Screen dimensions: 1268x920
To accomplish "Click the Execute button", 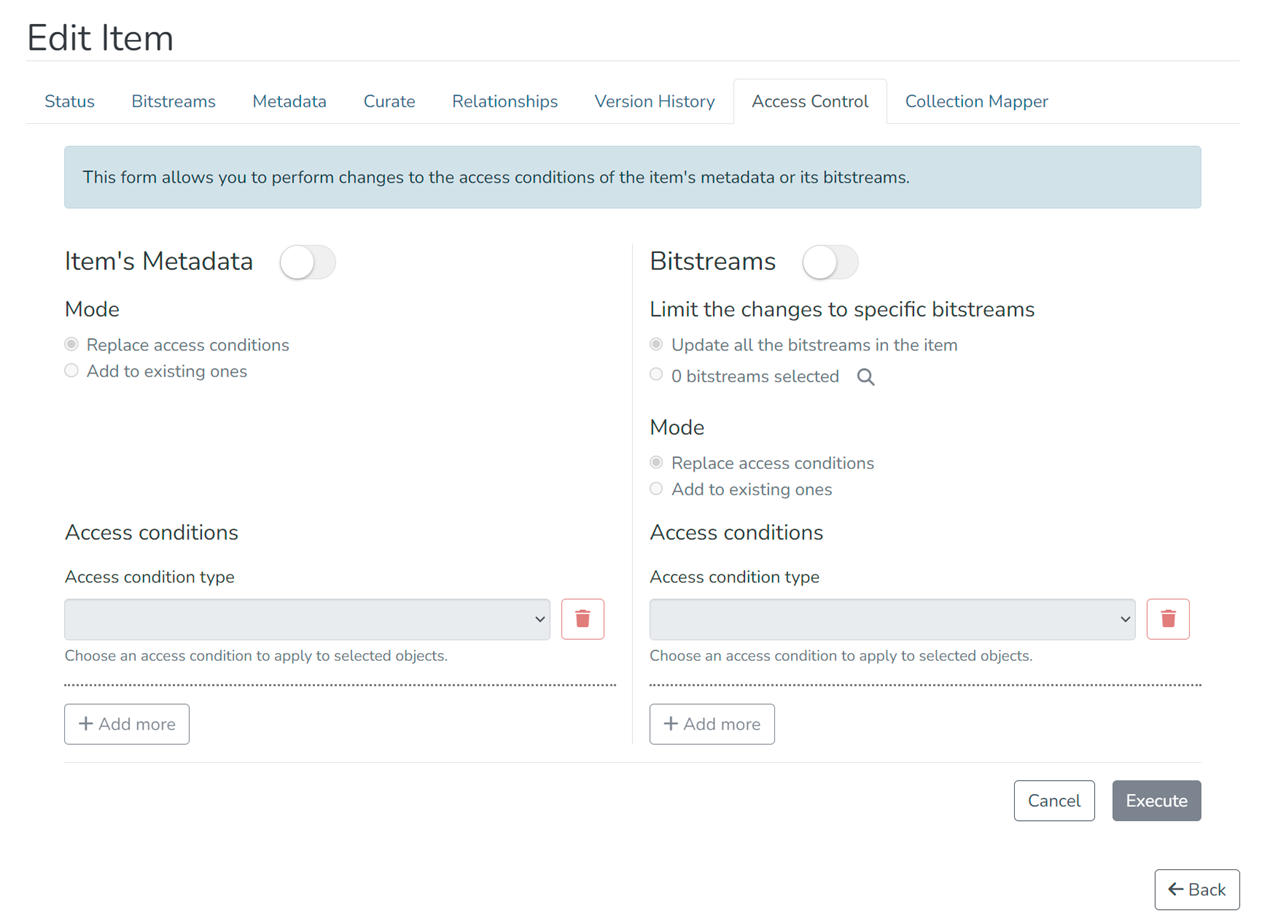I will click(1156, 800).
